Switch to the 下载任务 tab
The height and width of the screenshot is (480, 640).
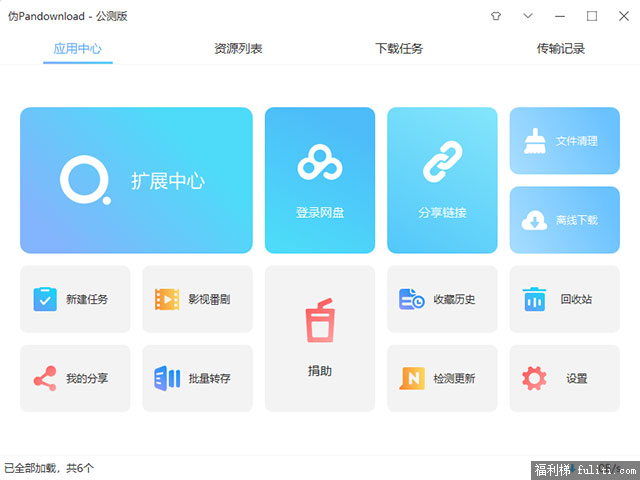[399, 48]
